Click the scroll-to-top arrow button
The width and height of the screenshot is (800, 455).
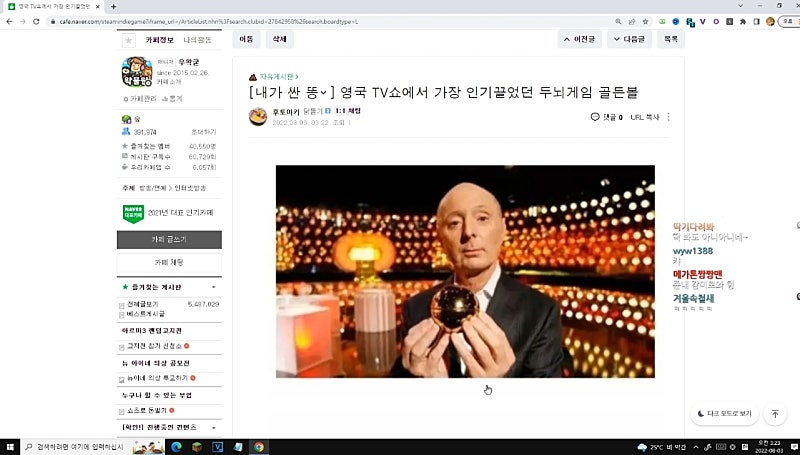774,413
